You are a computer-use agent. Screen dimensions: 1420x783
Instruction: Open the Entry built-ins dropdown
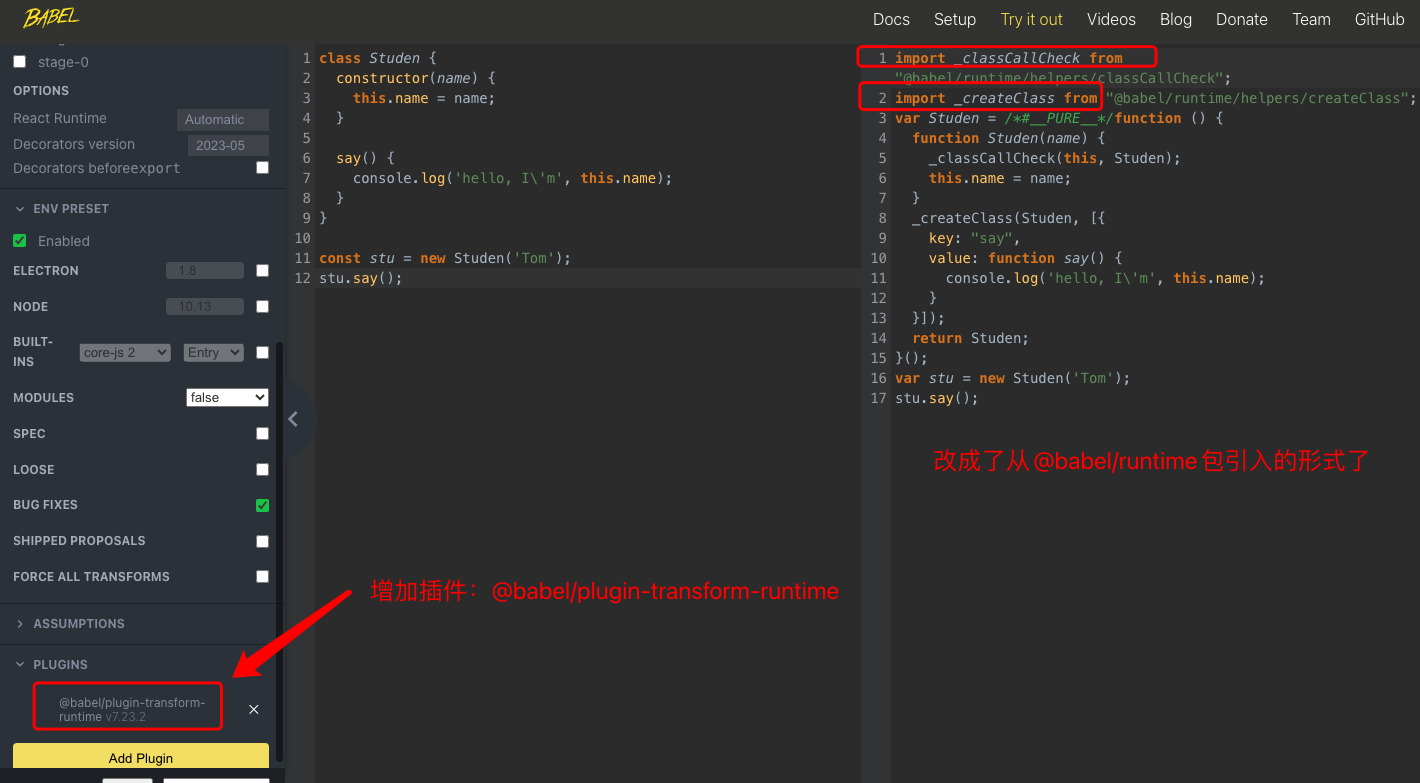[214, 353]
